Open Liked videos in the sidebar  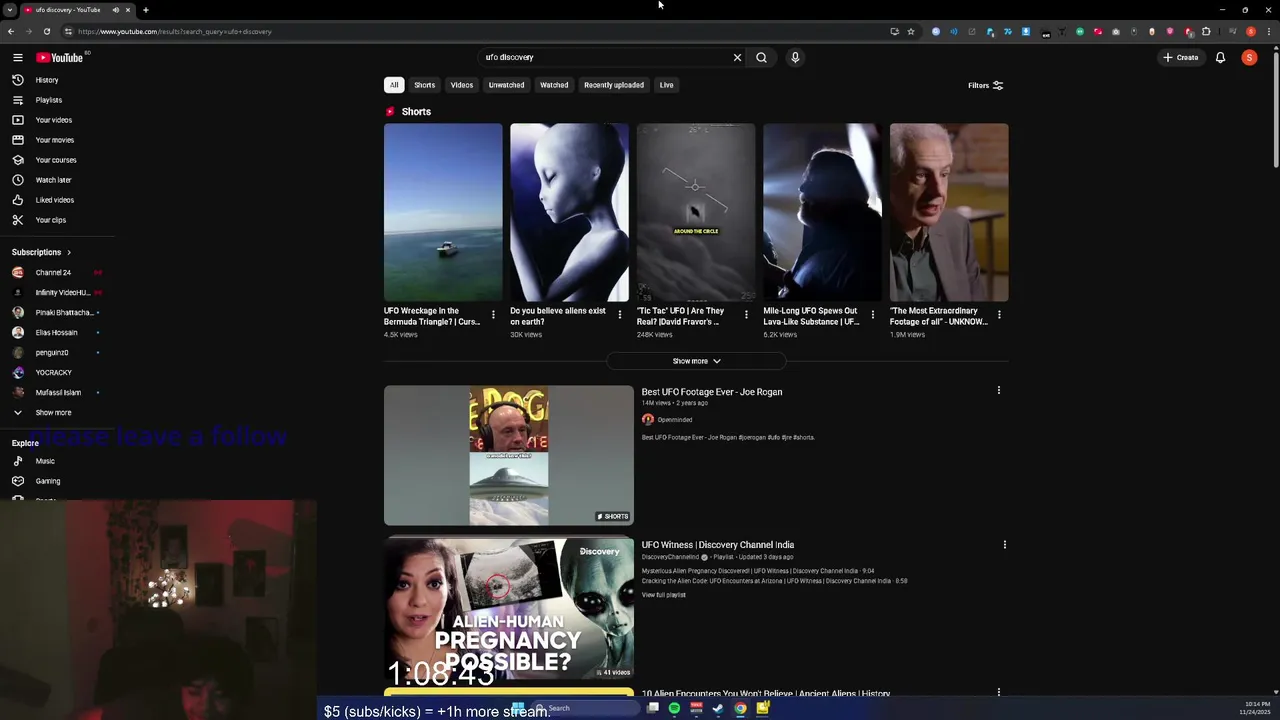(x=57, y=200)
